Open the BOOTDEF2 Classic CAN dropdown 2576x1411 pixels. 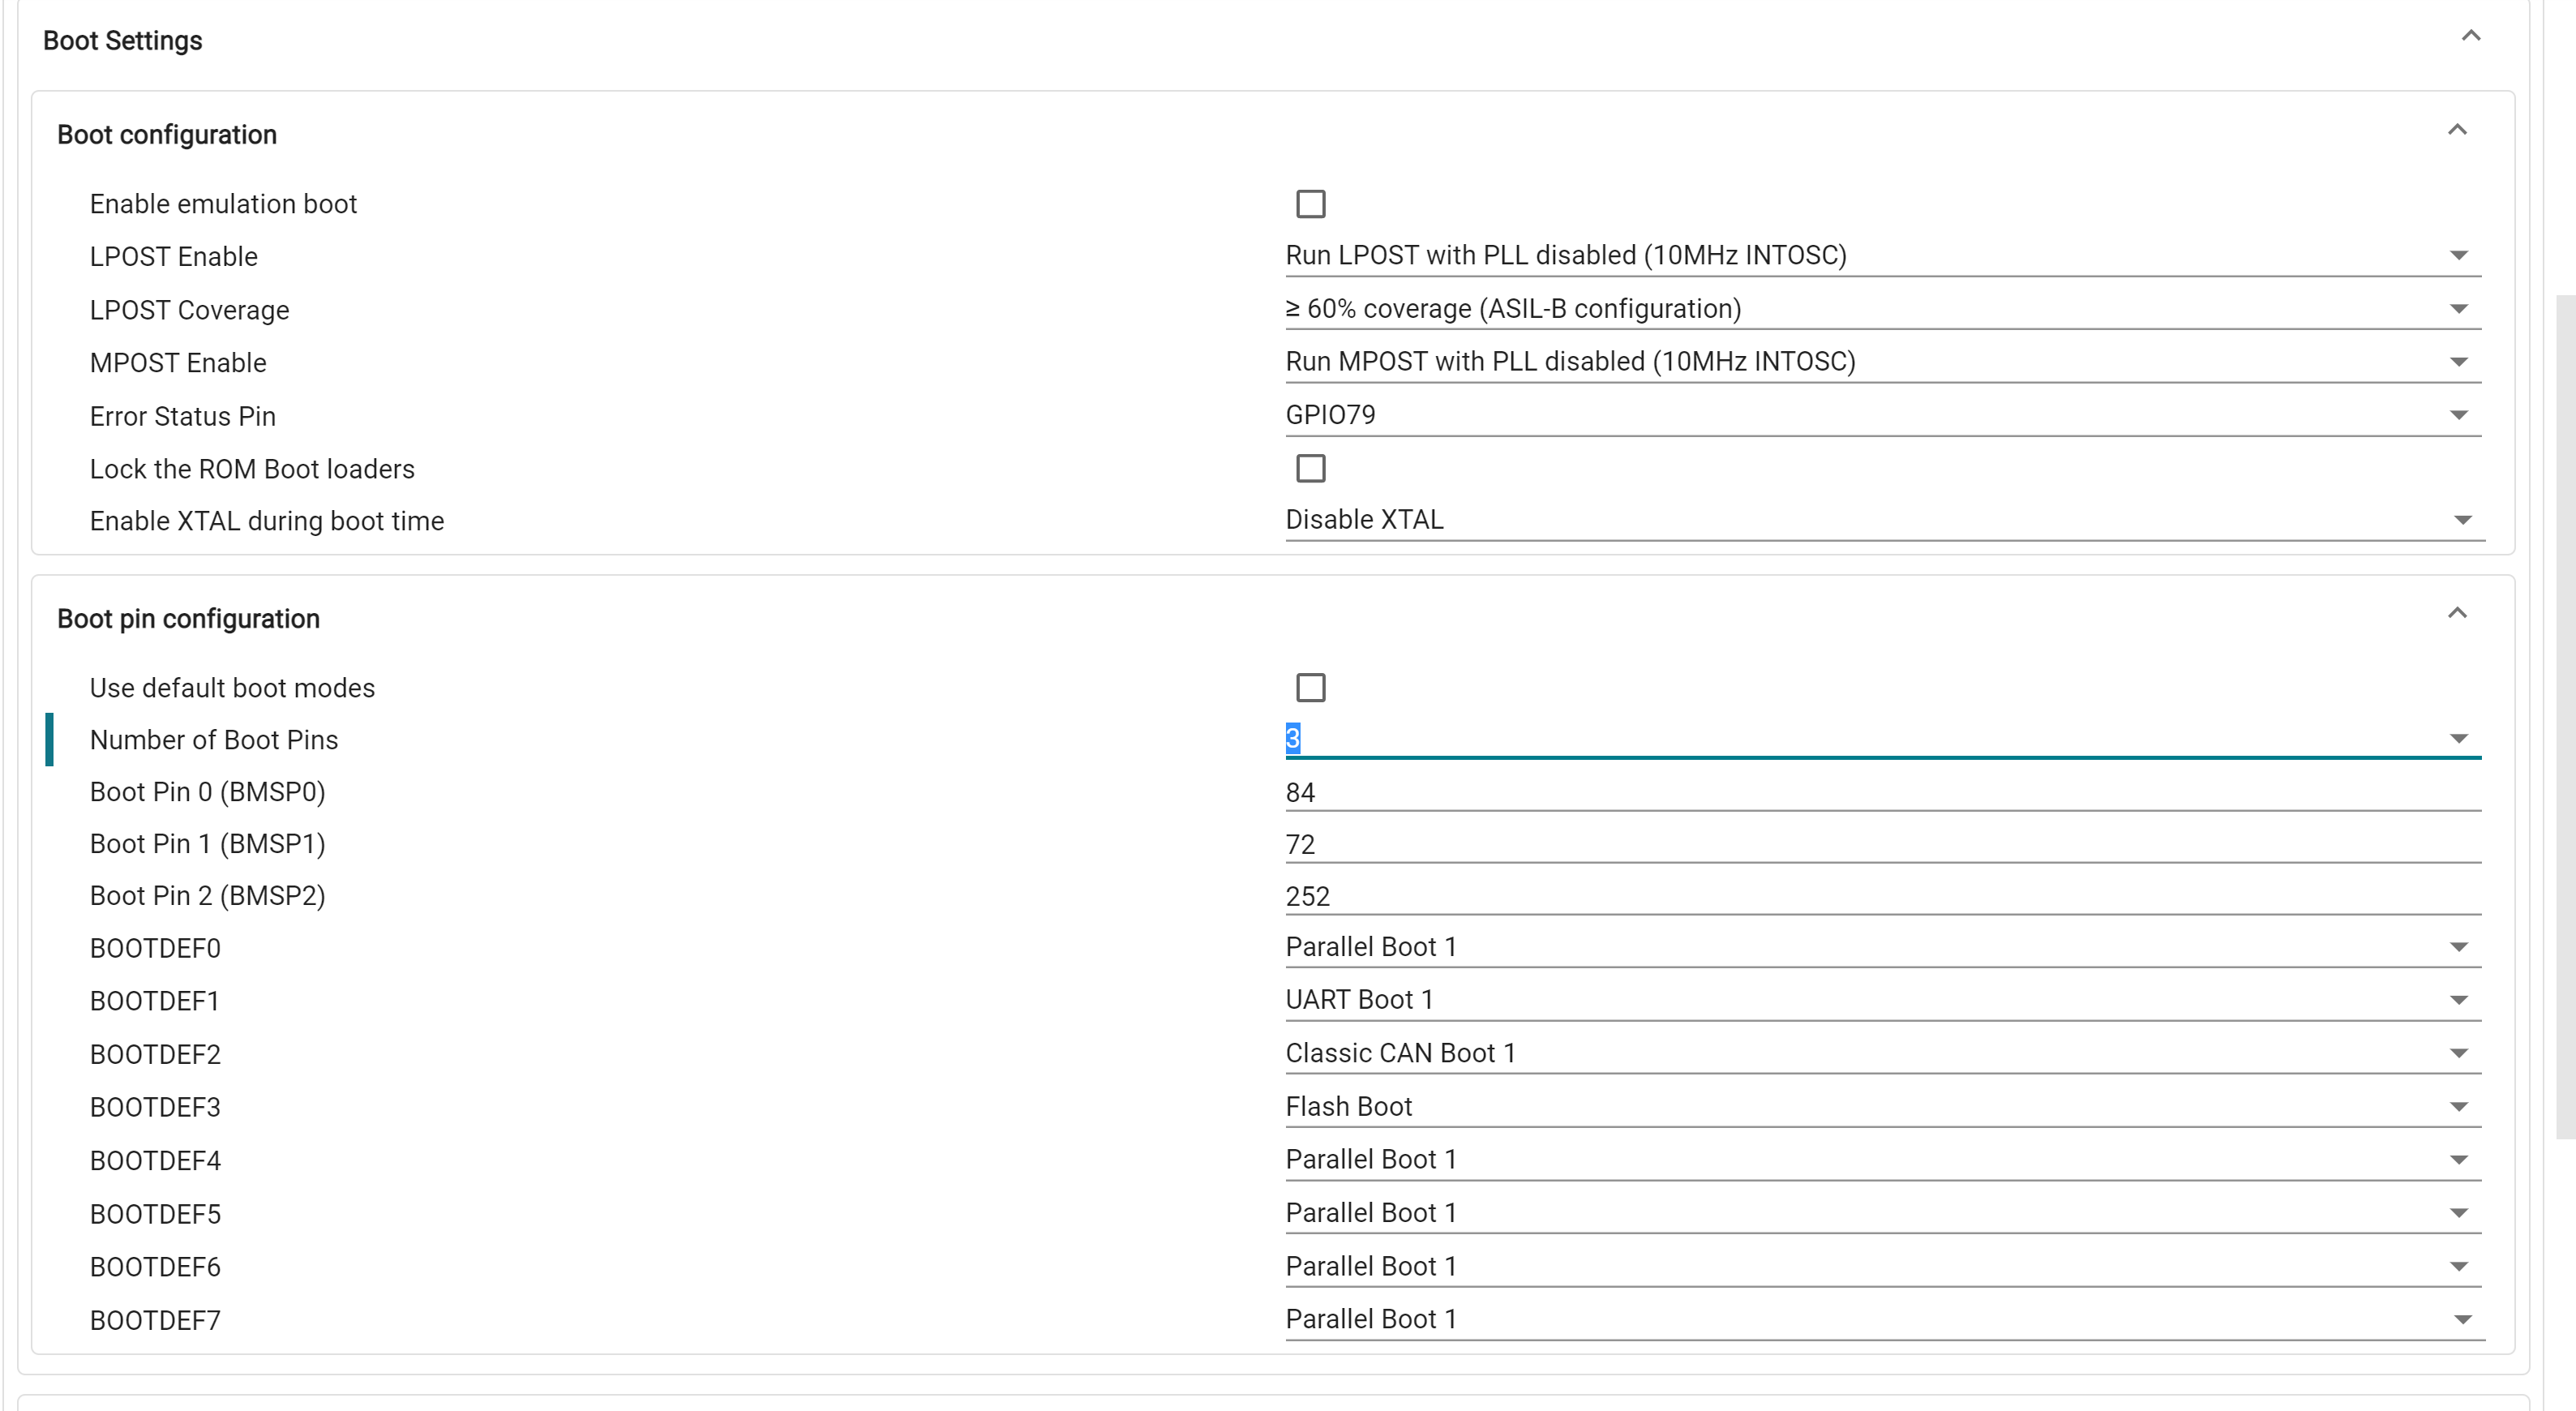(2461, 1053)
